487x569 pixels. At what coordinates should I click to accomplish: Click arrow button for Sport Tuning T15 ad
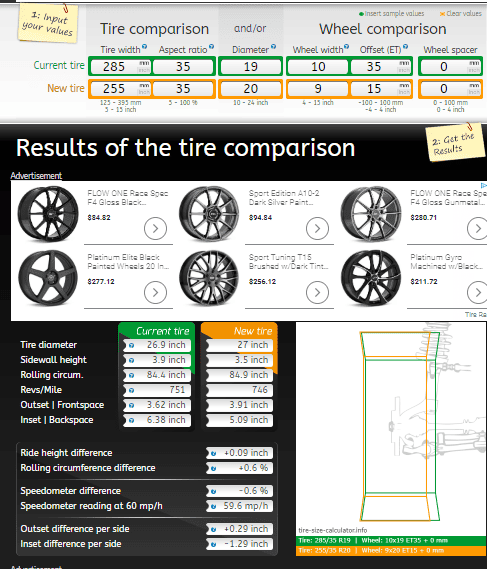point(317,292)
